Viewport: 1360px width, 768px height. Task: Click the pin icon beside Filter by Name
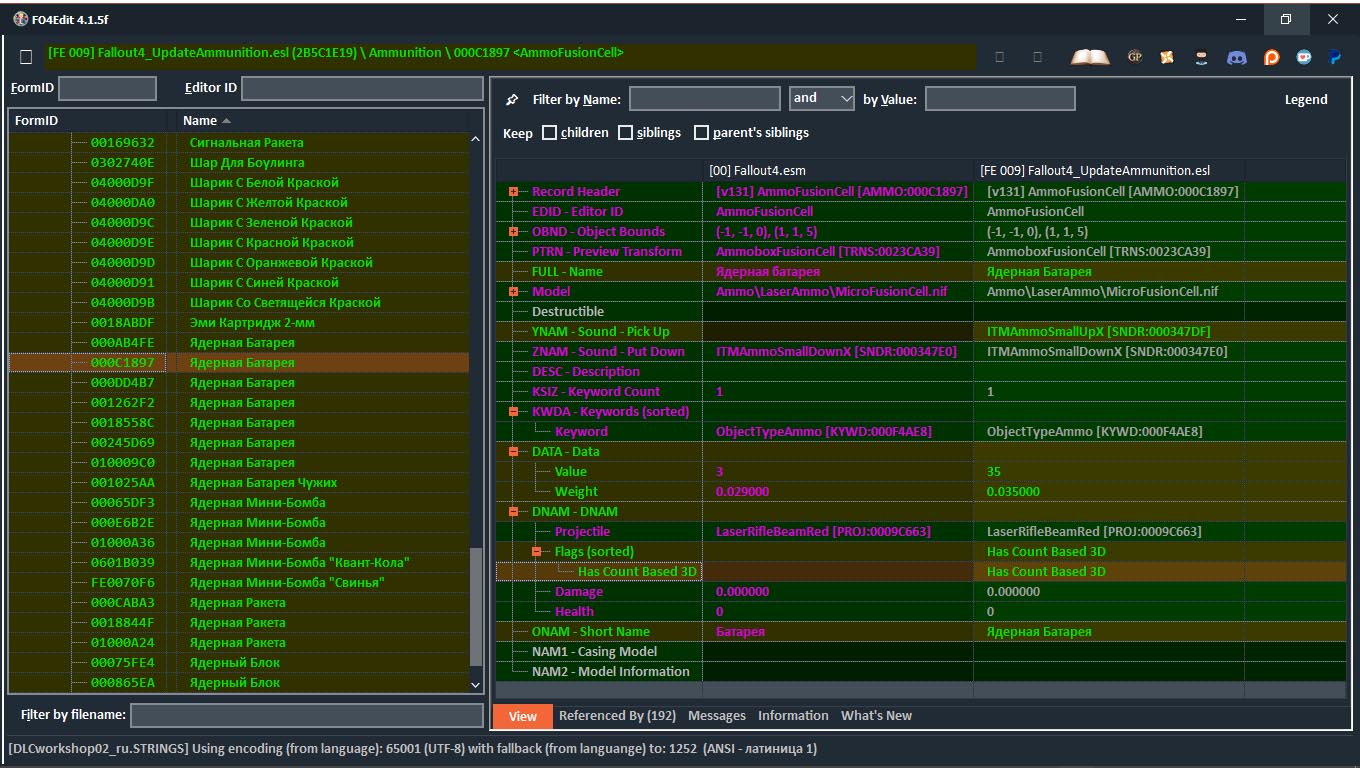tap(513, 99)
